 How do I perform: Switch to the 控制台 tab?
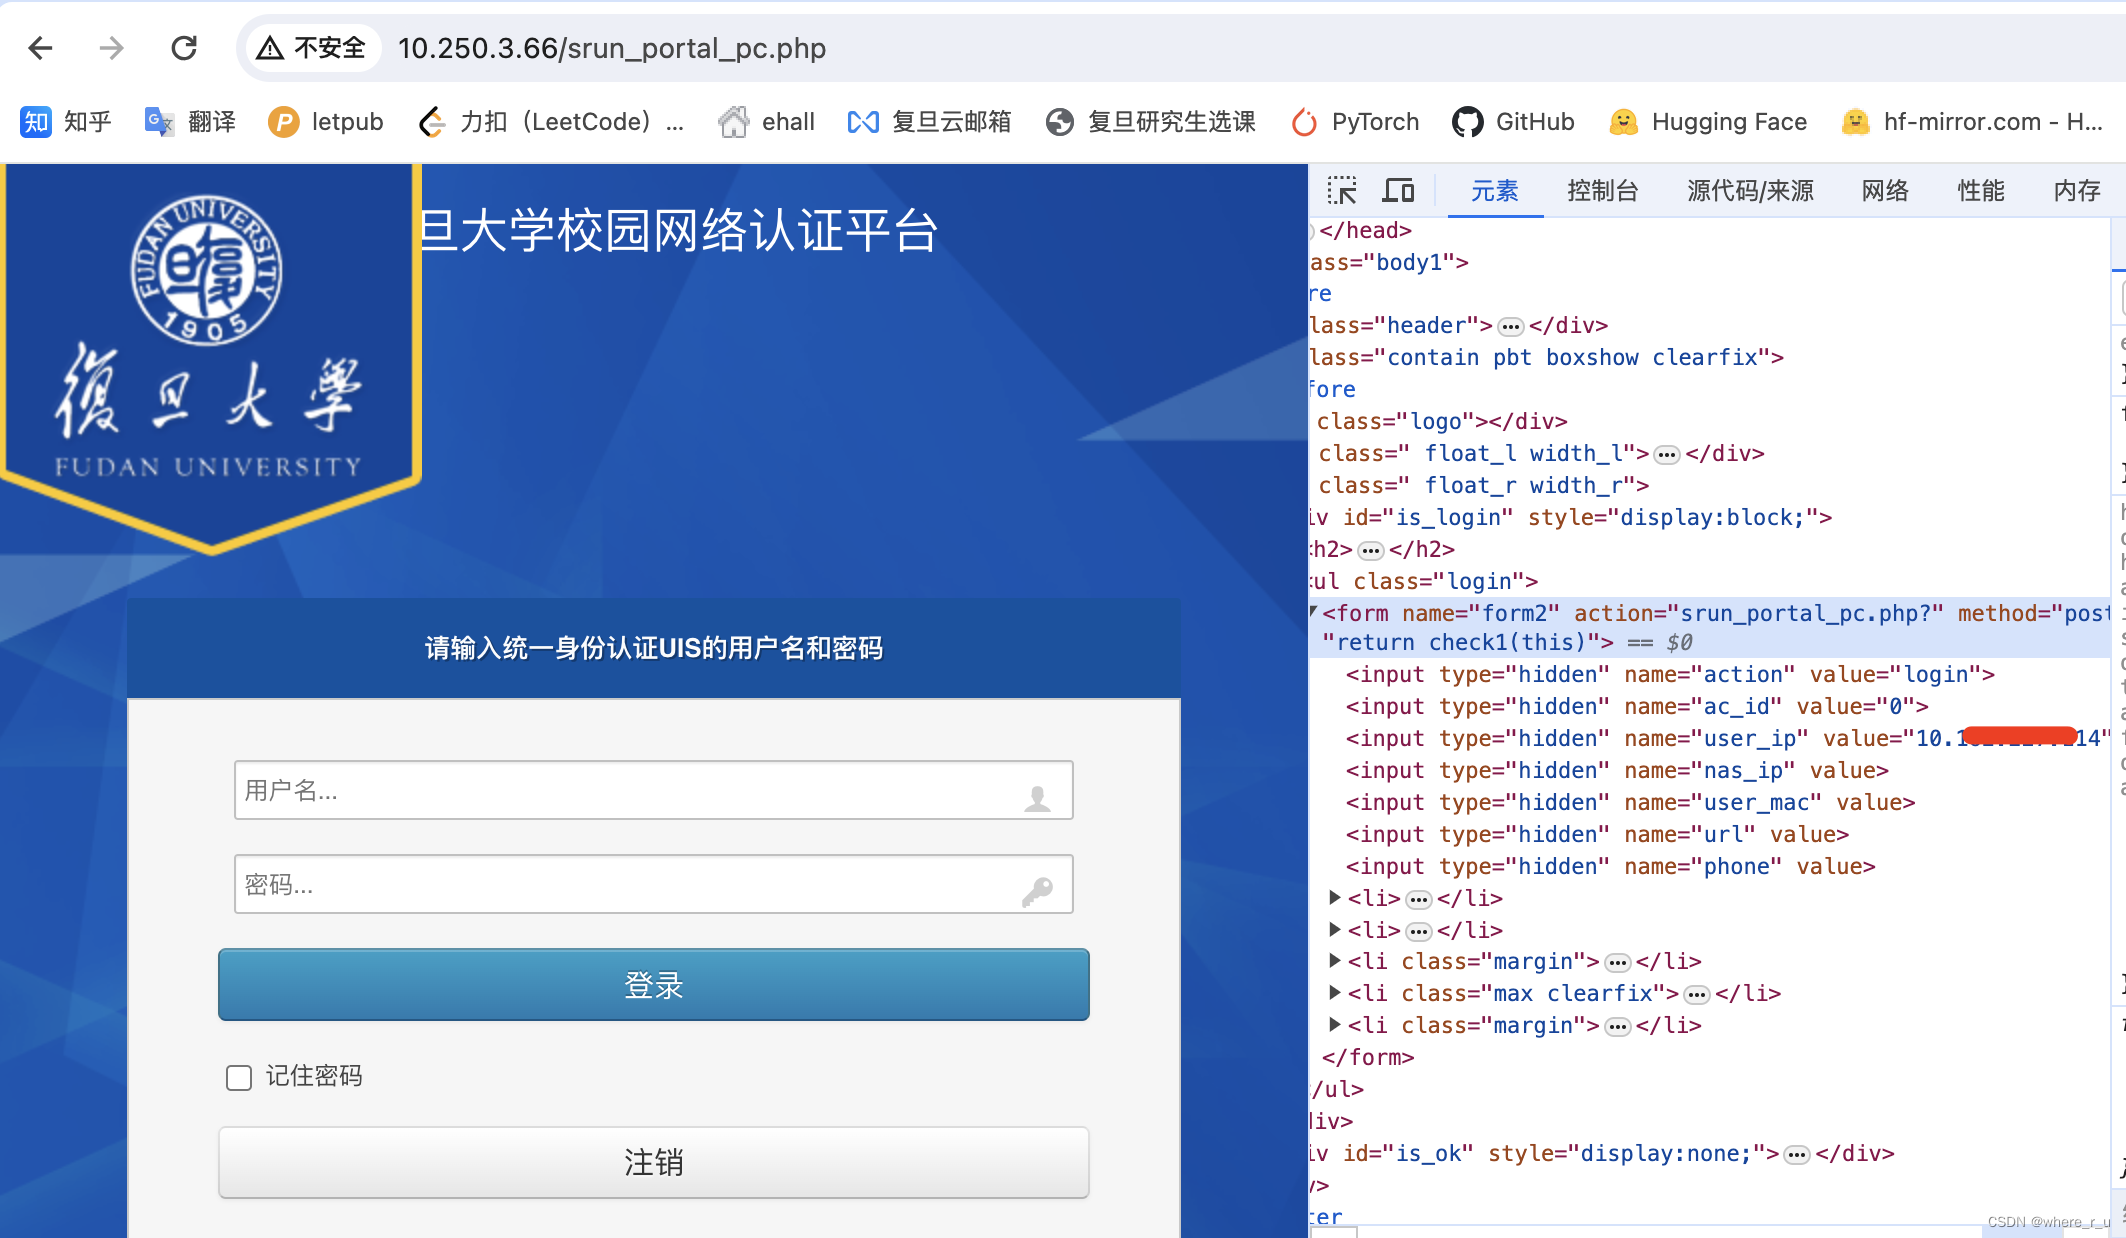(1602, 190)
